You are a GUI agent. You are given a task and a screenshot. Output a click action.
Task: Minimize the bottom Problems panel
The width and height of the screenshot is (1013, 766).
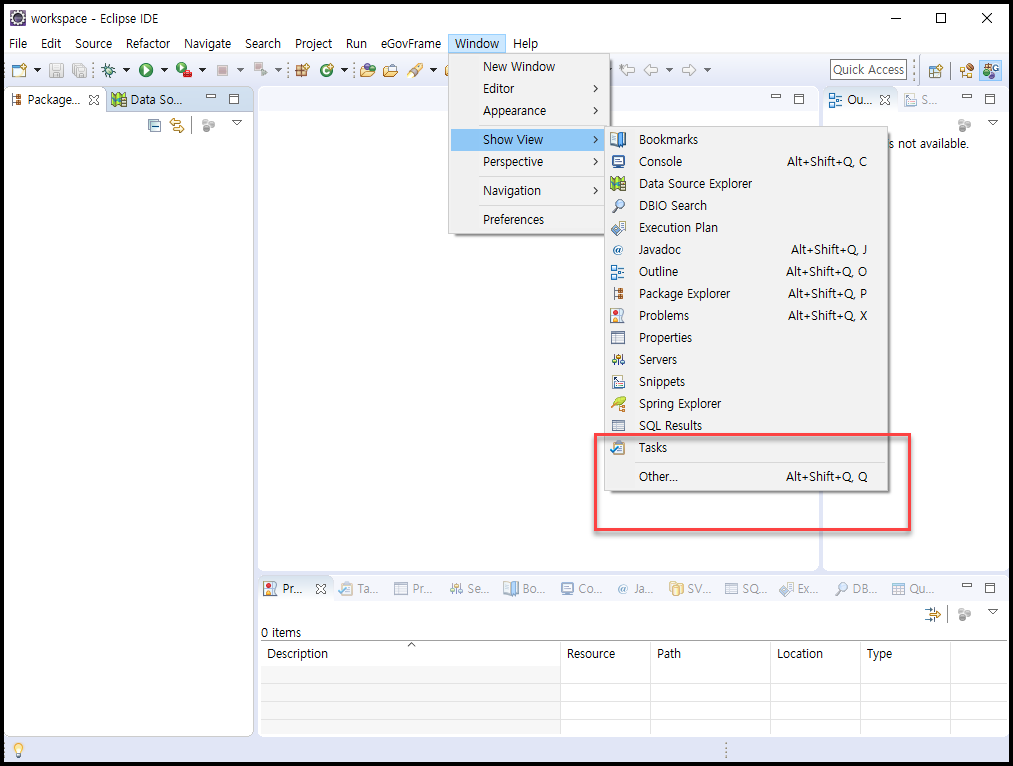pos(966,585)
